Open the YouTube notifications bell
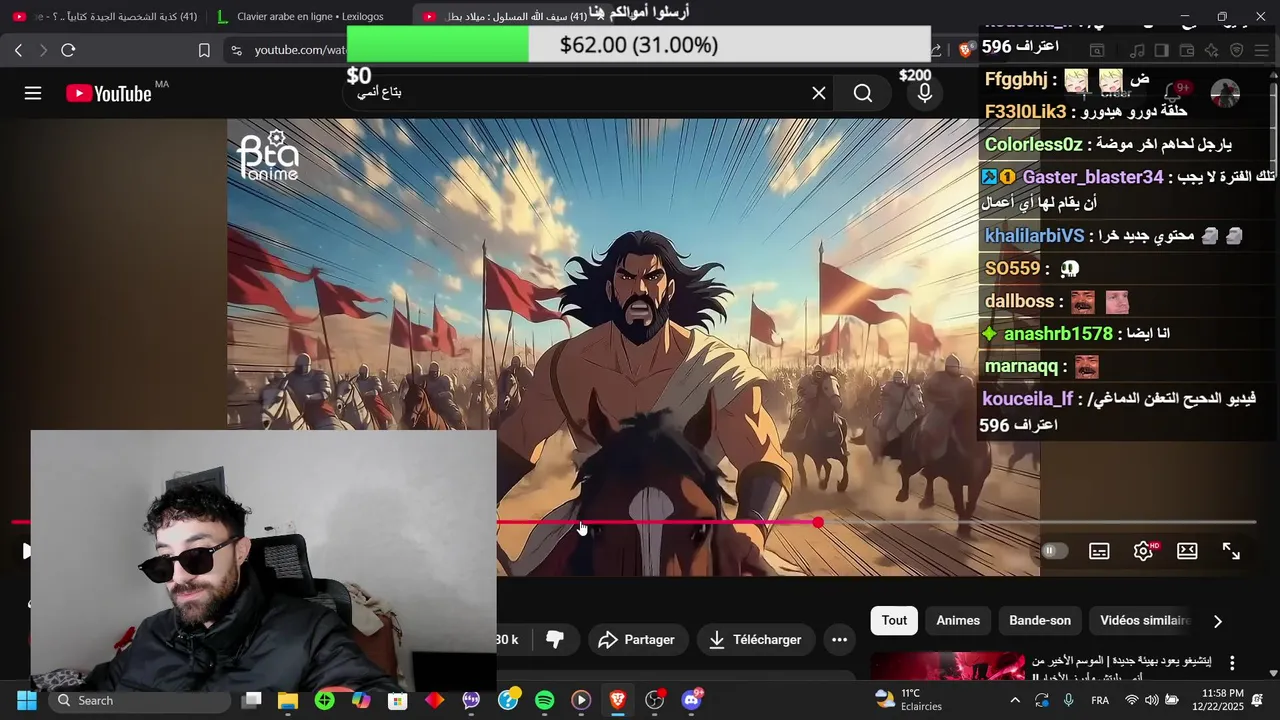The height and width of the screenshot is (720, 1280). (1174, 93)
